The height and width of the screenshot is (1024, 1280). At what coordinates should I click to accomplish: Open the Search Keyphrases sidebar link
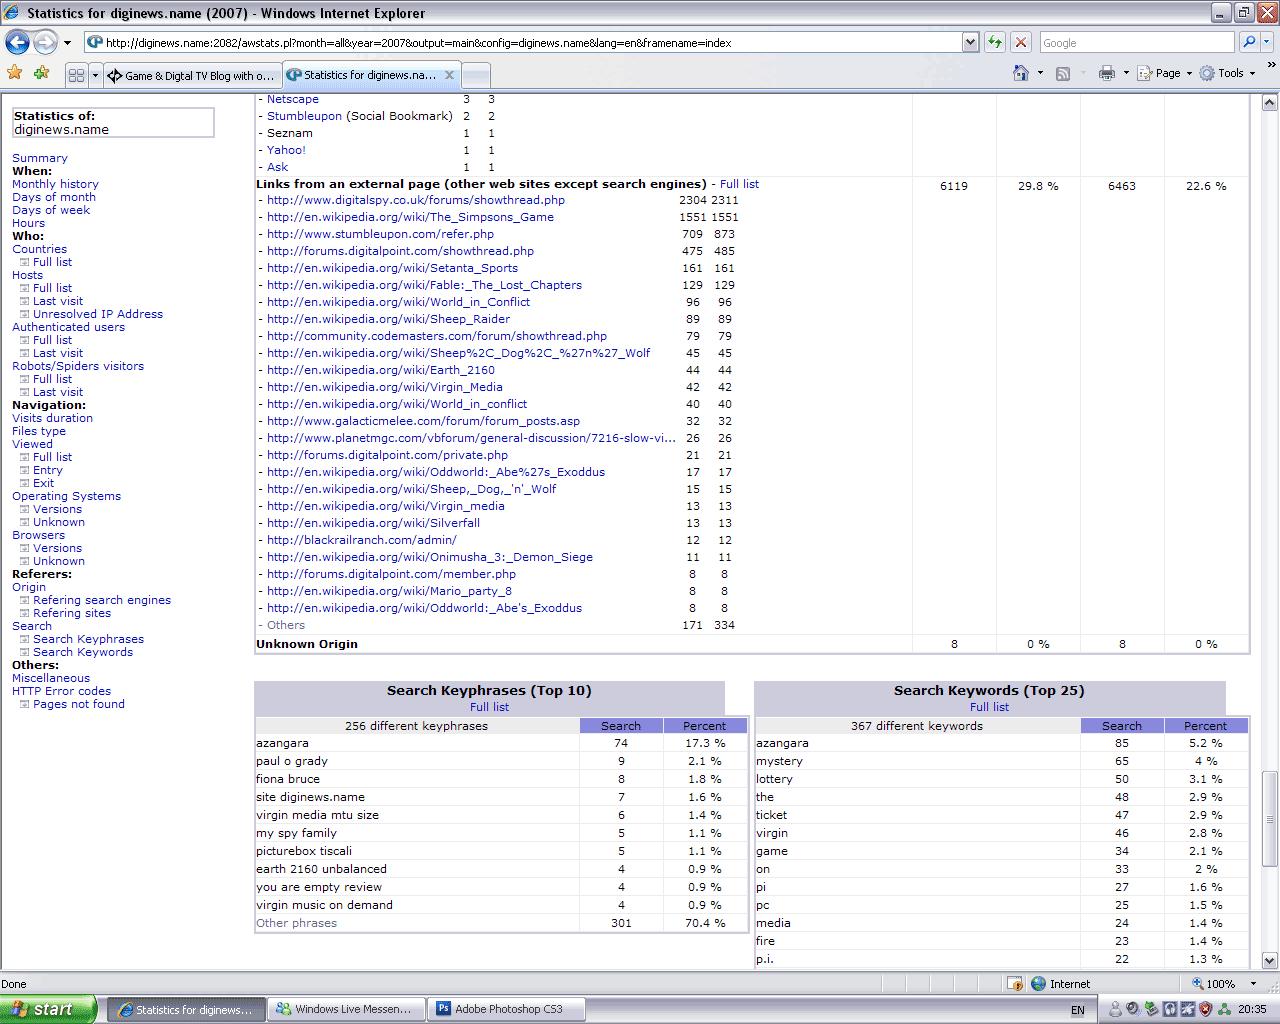tap(88, 639)
